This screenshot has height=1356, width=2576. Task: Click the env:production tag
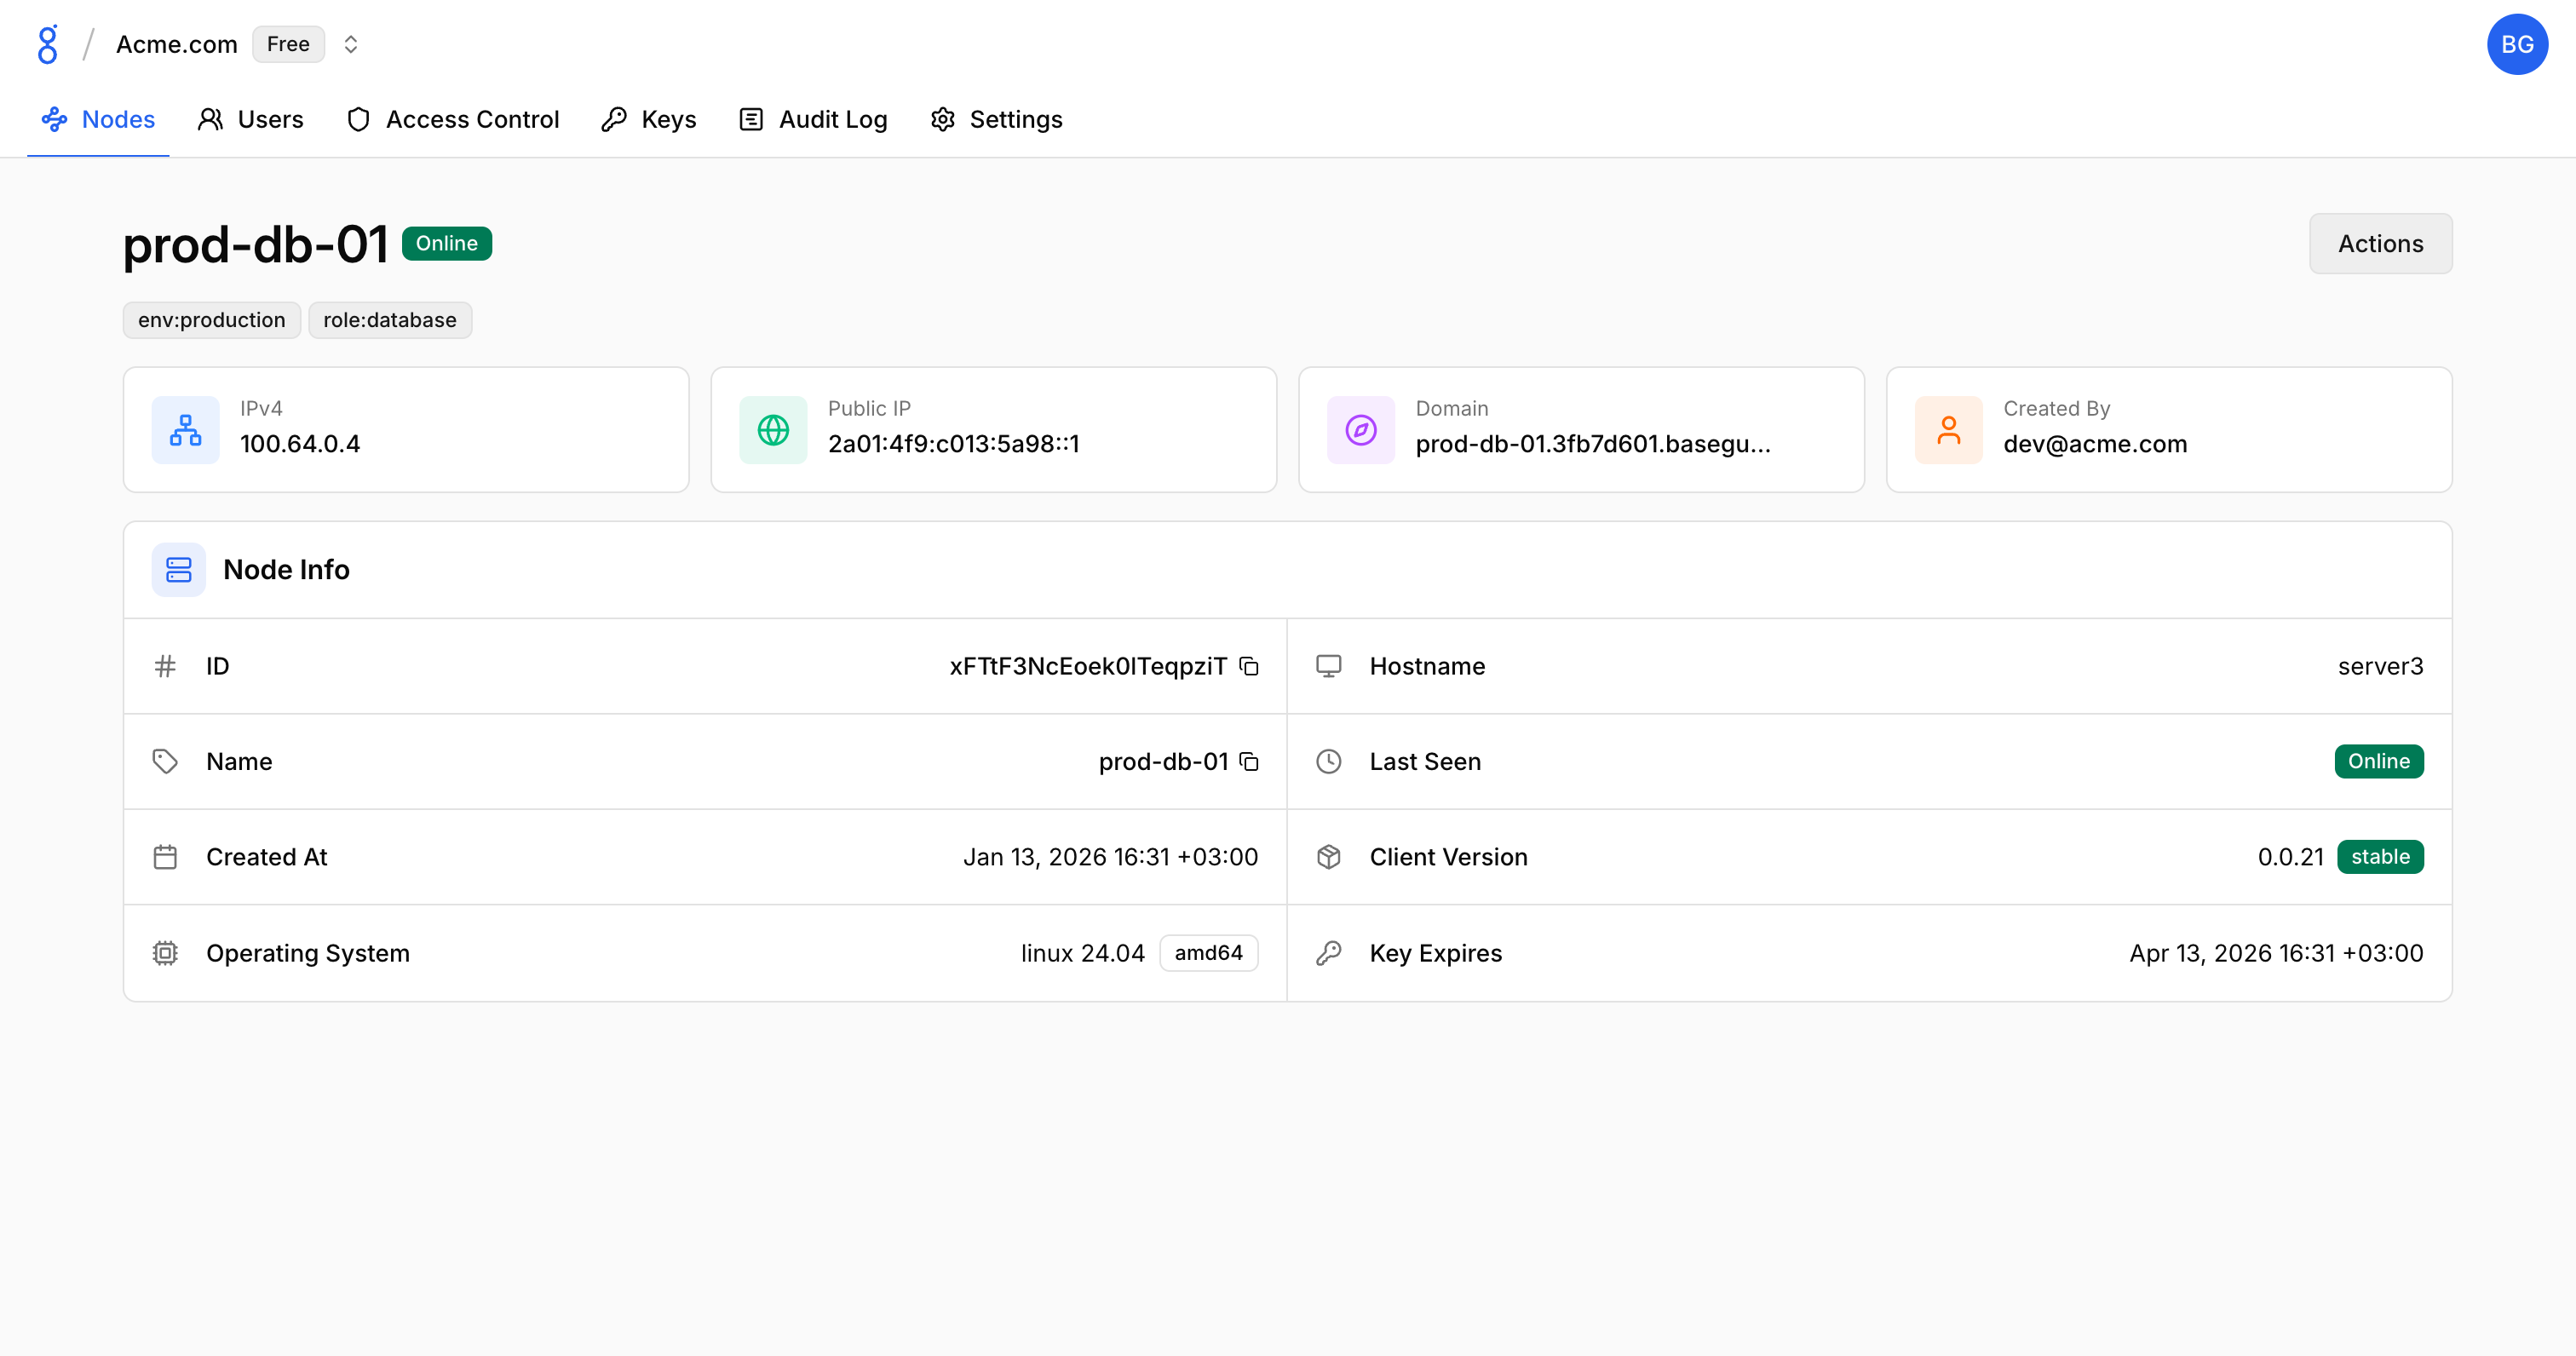[x=211, y=320]
